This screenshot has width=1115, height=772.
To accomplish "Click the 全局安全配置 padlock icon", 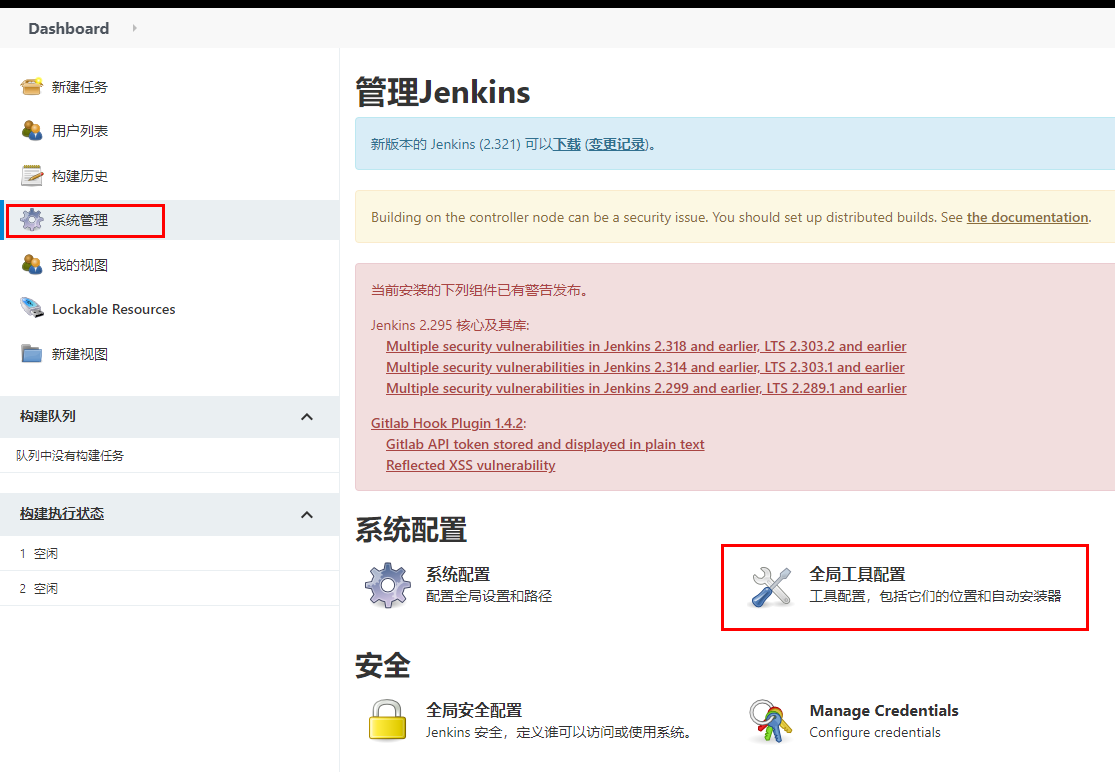I will [388, 720].
